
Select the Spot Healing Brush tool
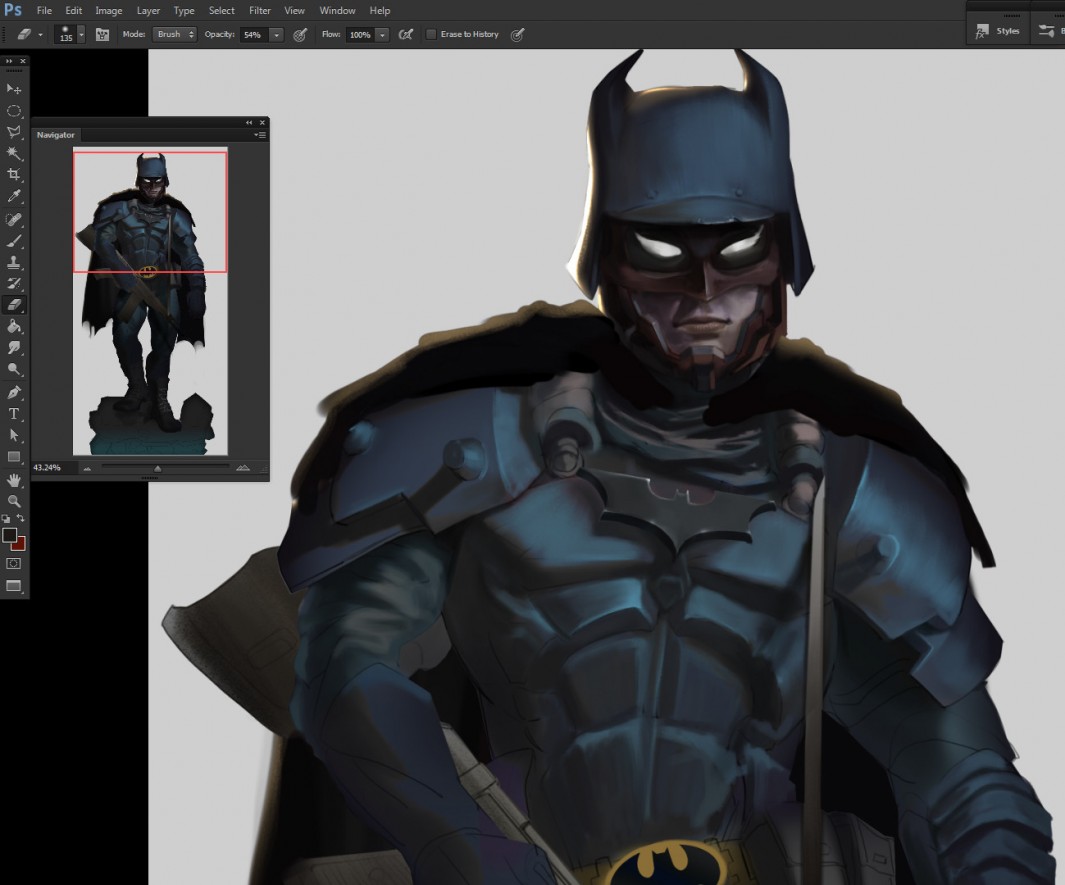point(14,219)
